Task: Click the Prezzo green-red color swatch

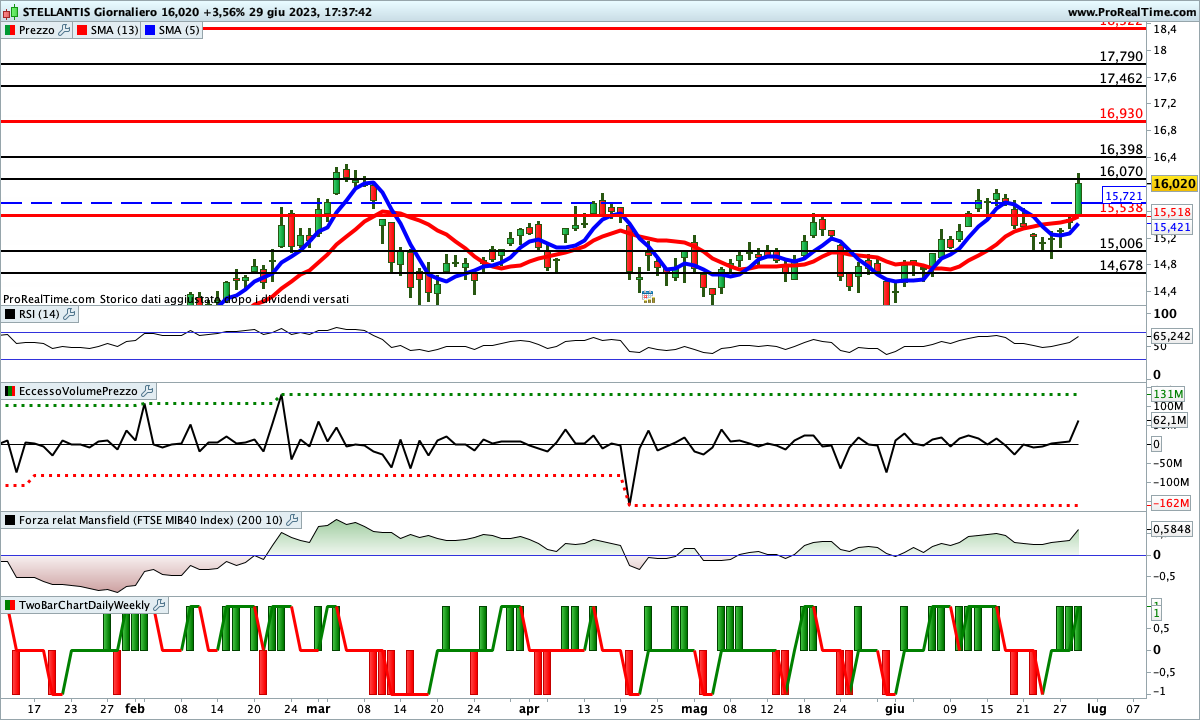Action: coord(10,30)
